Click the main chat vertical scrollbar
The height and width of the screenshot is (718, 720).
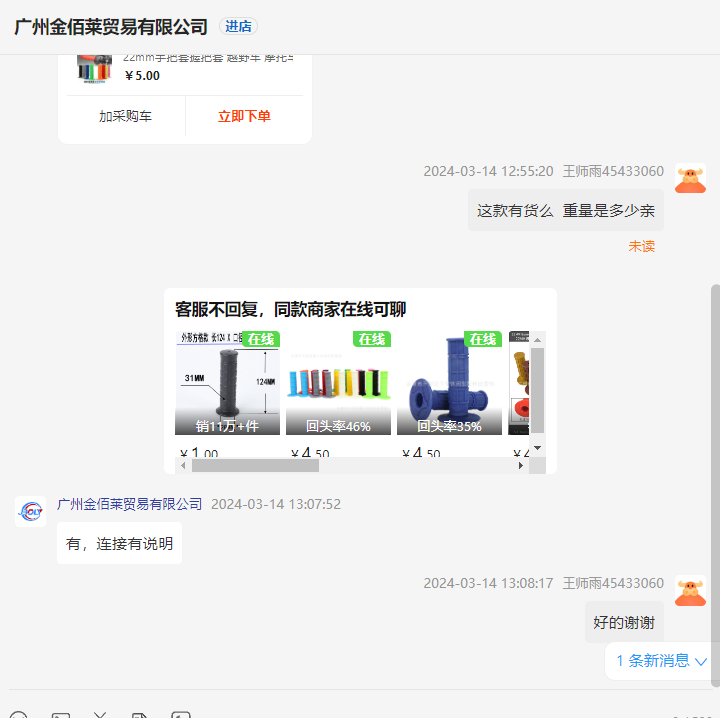[x=715, y=485]
